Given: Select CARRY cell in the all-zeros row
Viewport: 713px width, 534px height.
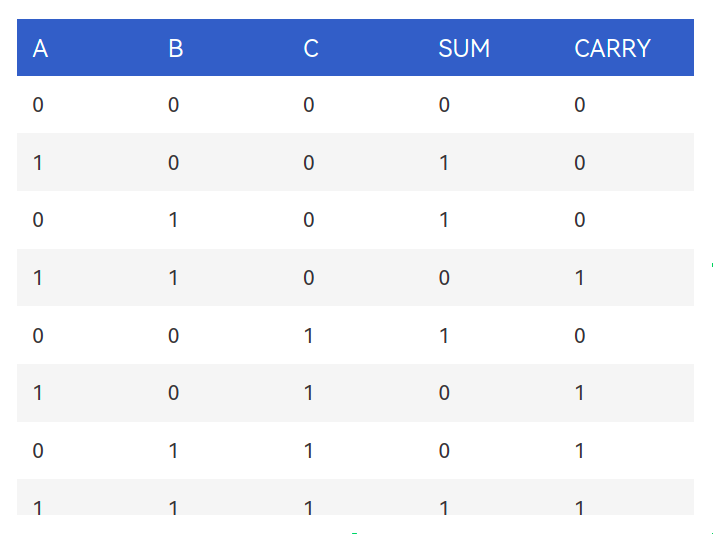Looking at the screenshot, I should point(579,105).
